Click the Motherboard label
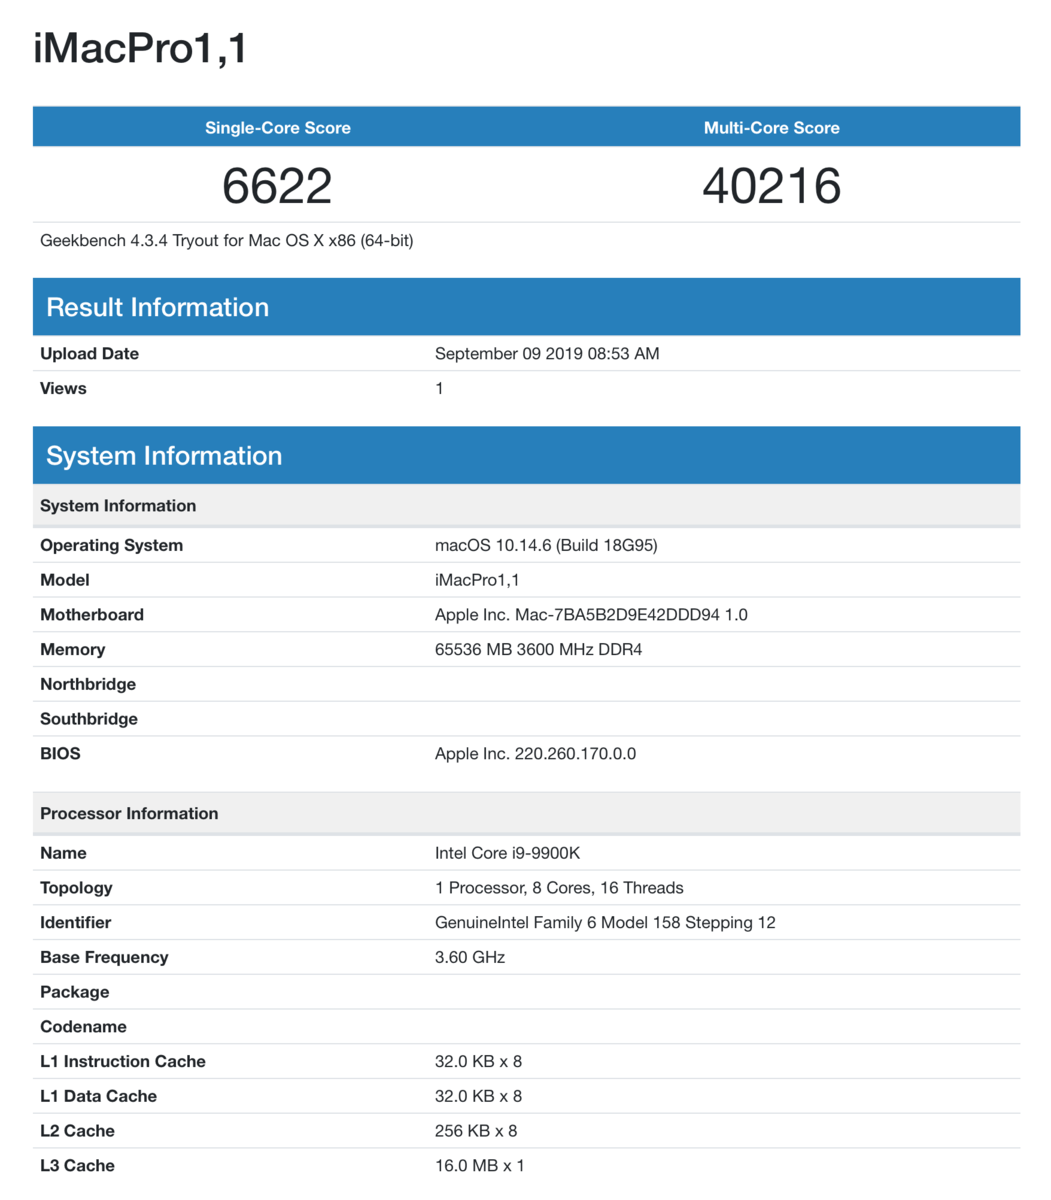 pos(92,615)
